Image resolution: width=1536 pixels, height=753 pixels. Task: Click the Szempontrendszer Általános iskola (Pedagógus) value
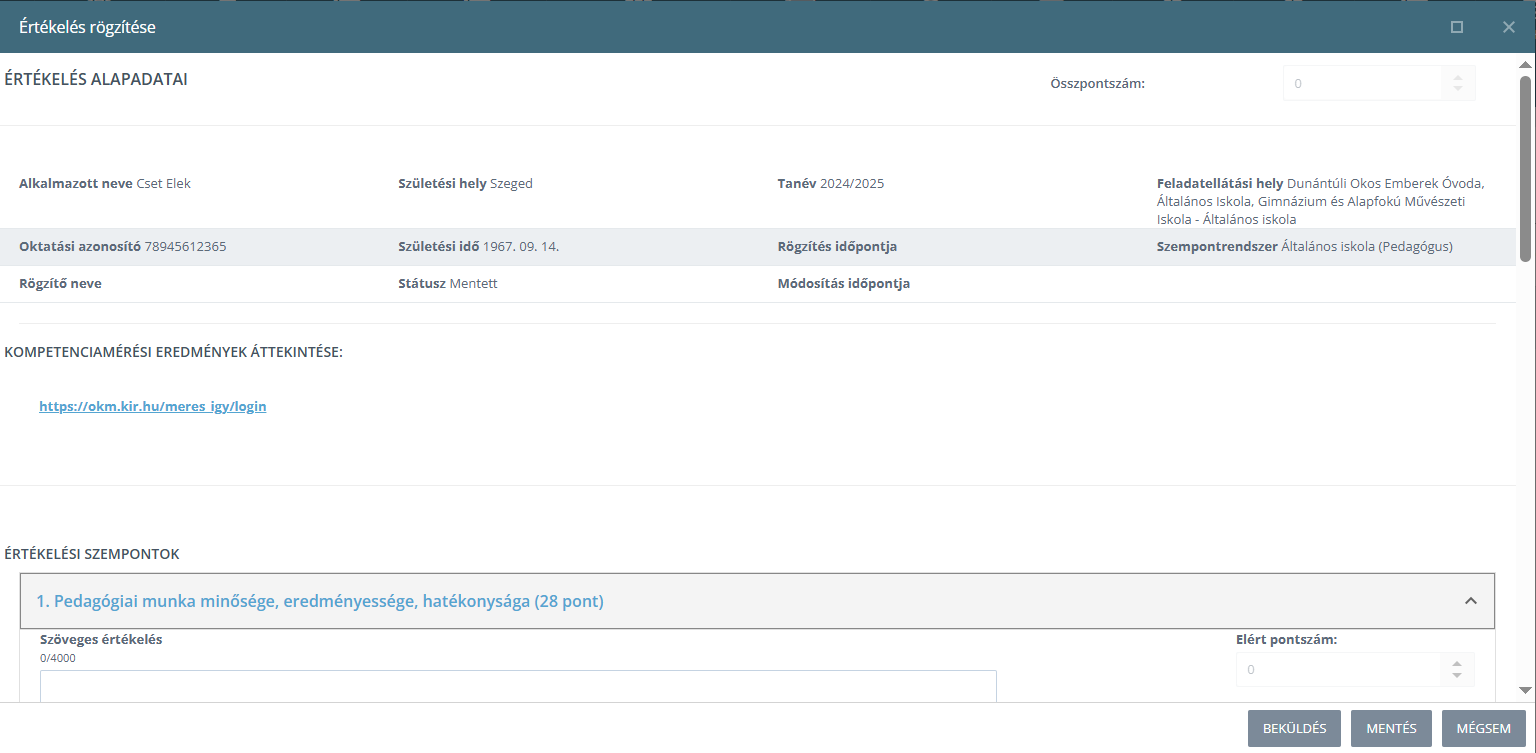coord(1367,247)
